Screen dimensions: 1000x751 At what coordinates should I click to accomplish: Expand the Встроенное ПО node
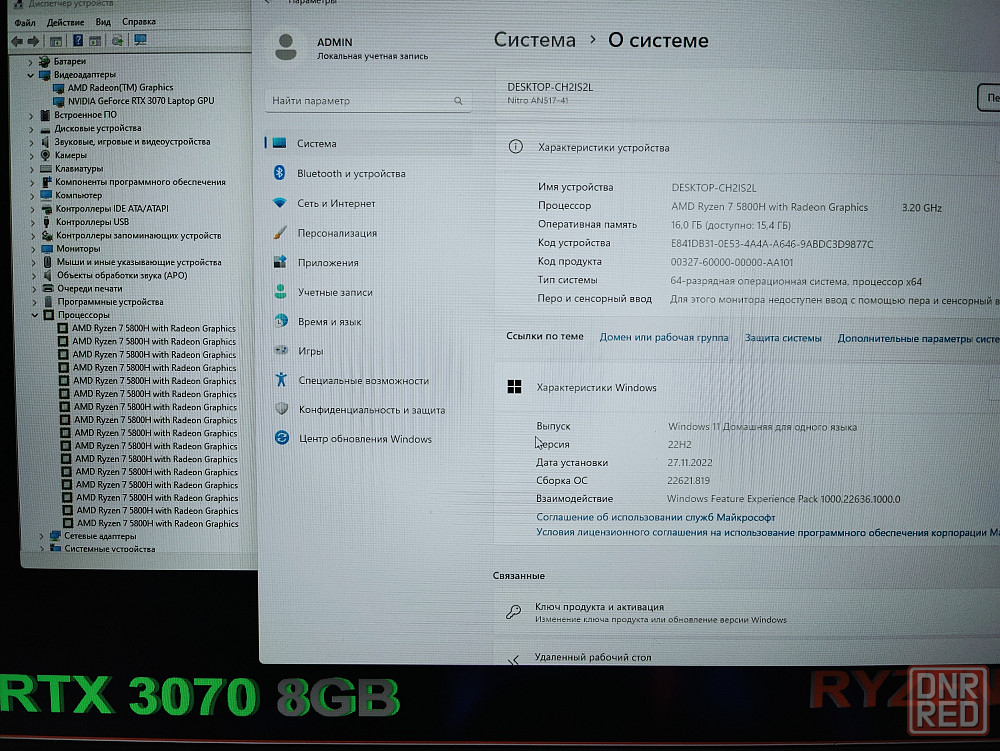[x=31, y=116]
